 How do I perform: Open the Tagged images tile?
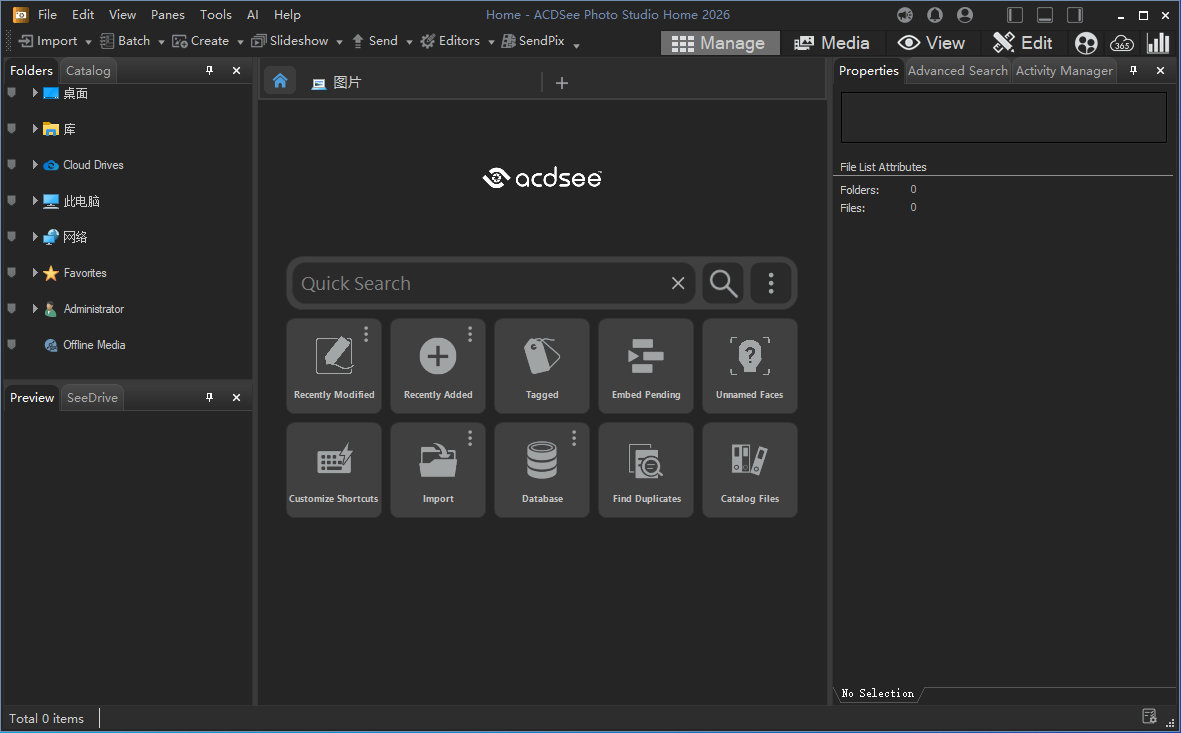click(542, 366)
